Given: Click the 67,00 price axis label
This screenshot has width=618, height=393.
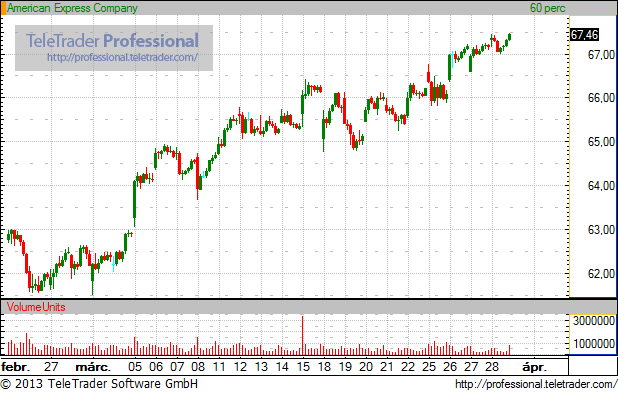Looking at the screenshot, I should pos(601,55).
